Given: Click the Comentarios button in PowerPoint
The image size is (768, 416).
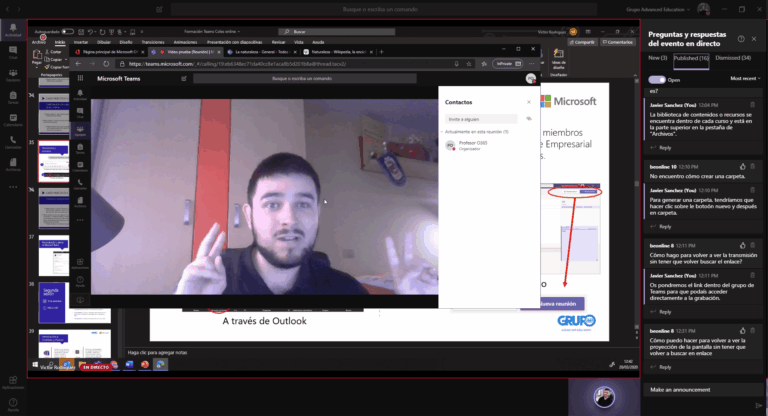Looking at the screenshot, I should tap(618, 42).
